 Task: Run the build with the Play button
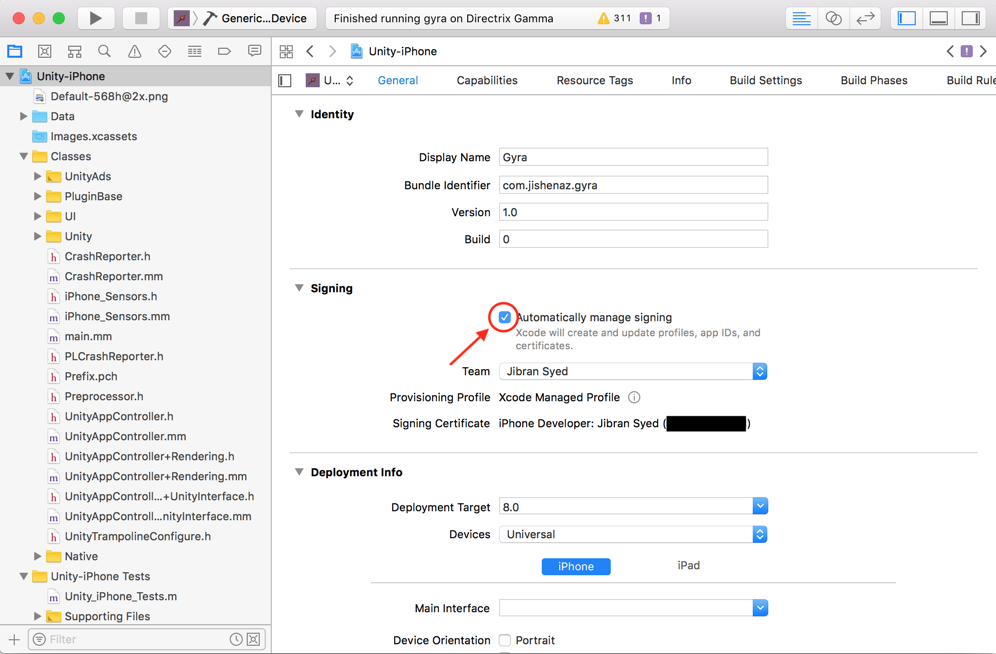click(95, 18)
